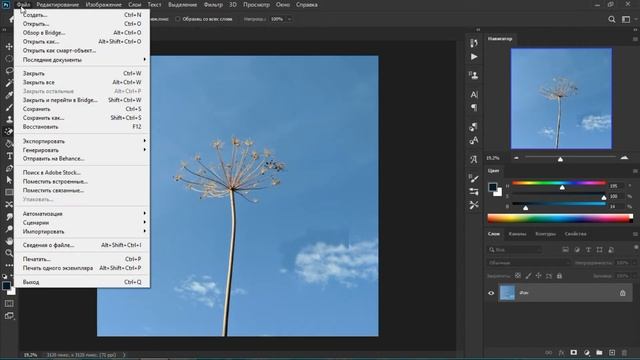Select the Clone Stamp tool
The height and width of the screenshot is (360, 640).
pyautogui.click(x=9, y=120)
